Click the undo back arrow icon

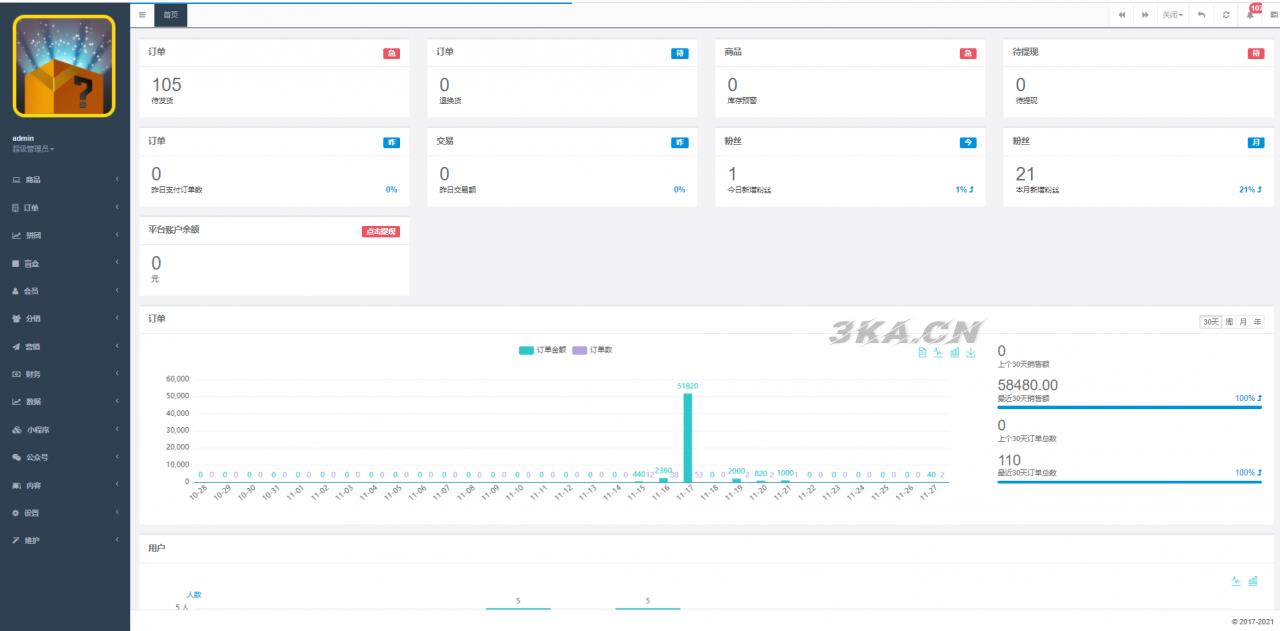[x=1201, y=15]
